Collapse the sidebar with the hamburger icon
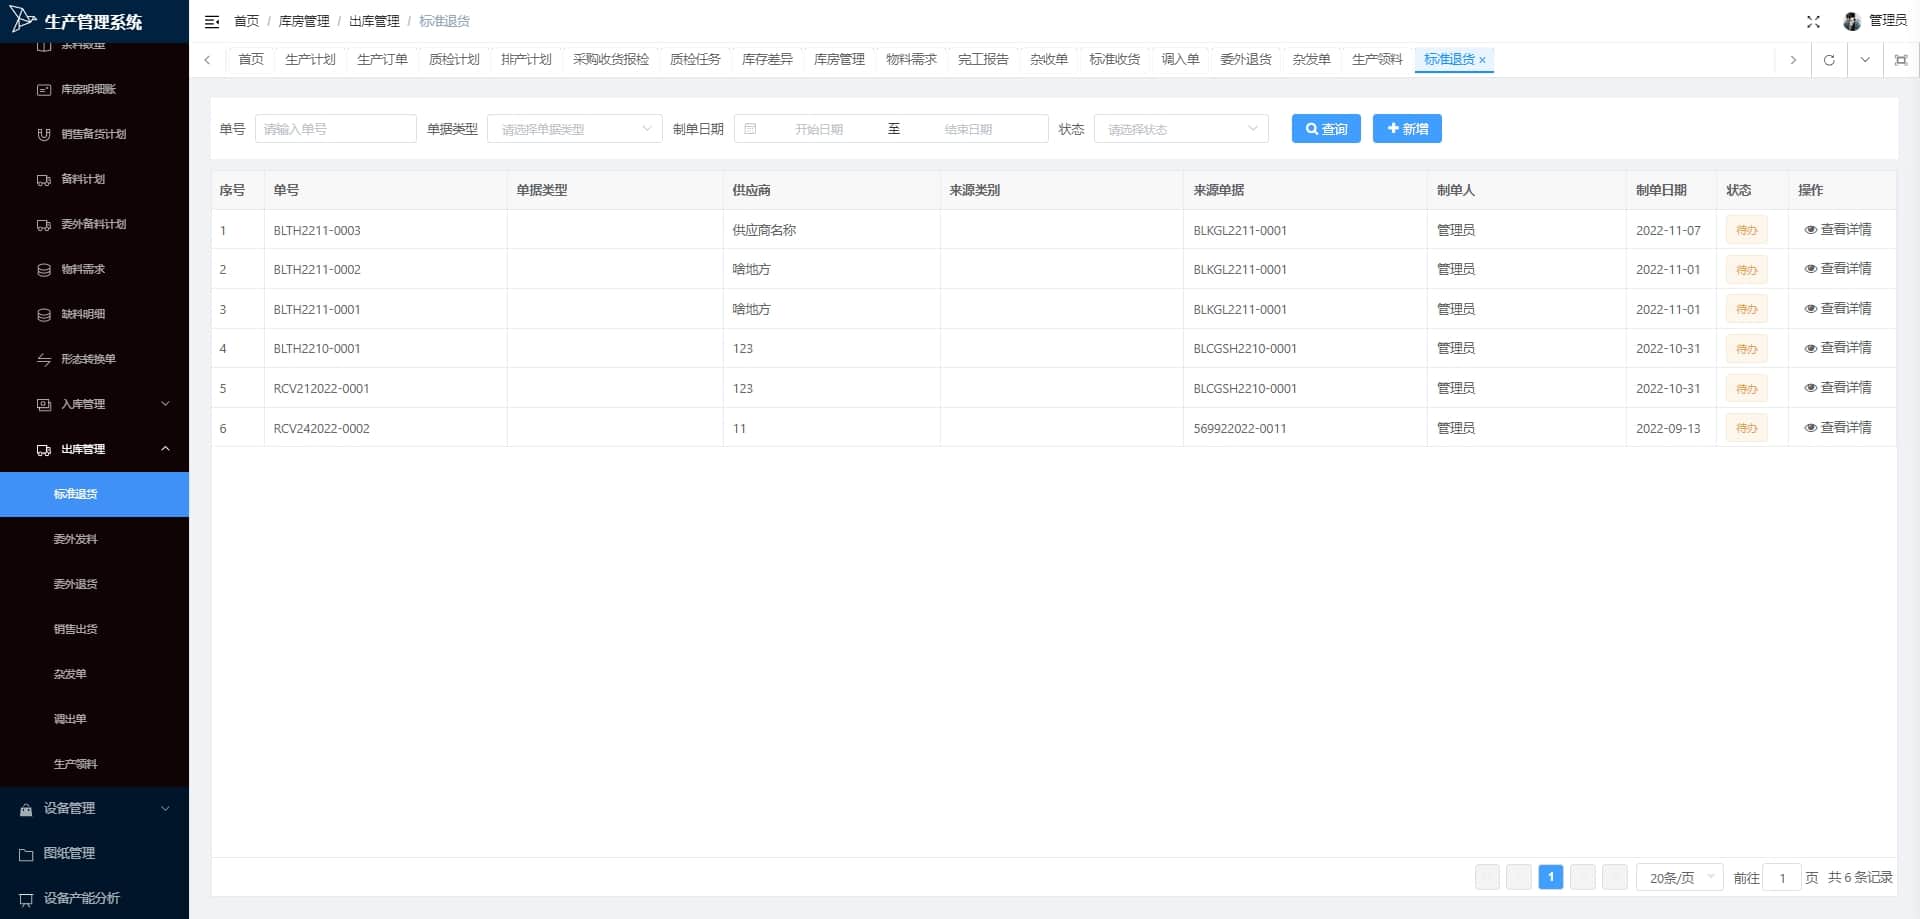 point(212,21)
